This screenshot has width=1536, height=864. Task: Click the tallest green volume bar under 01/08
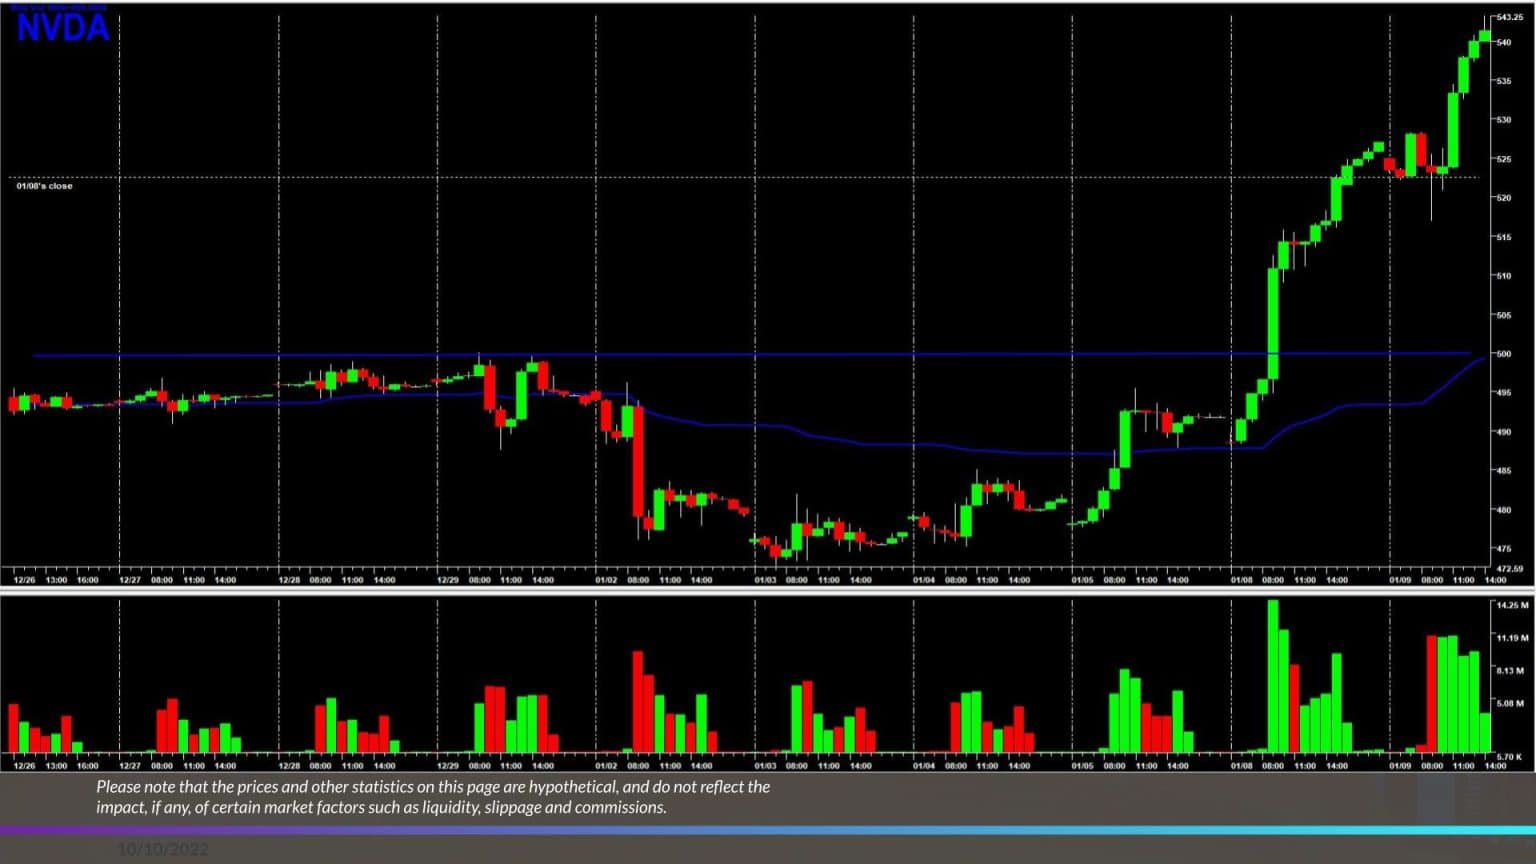1275,675
